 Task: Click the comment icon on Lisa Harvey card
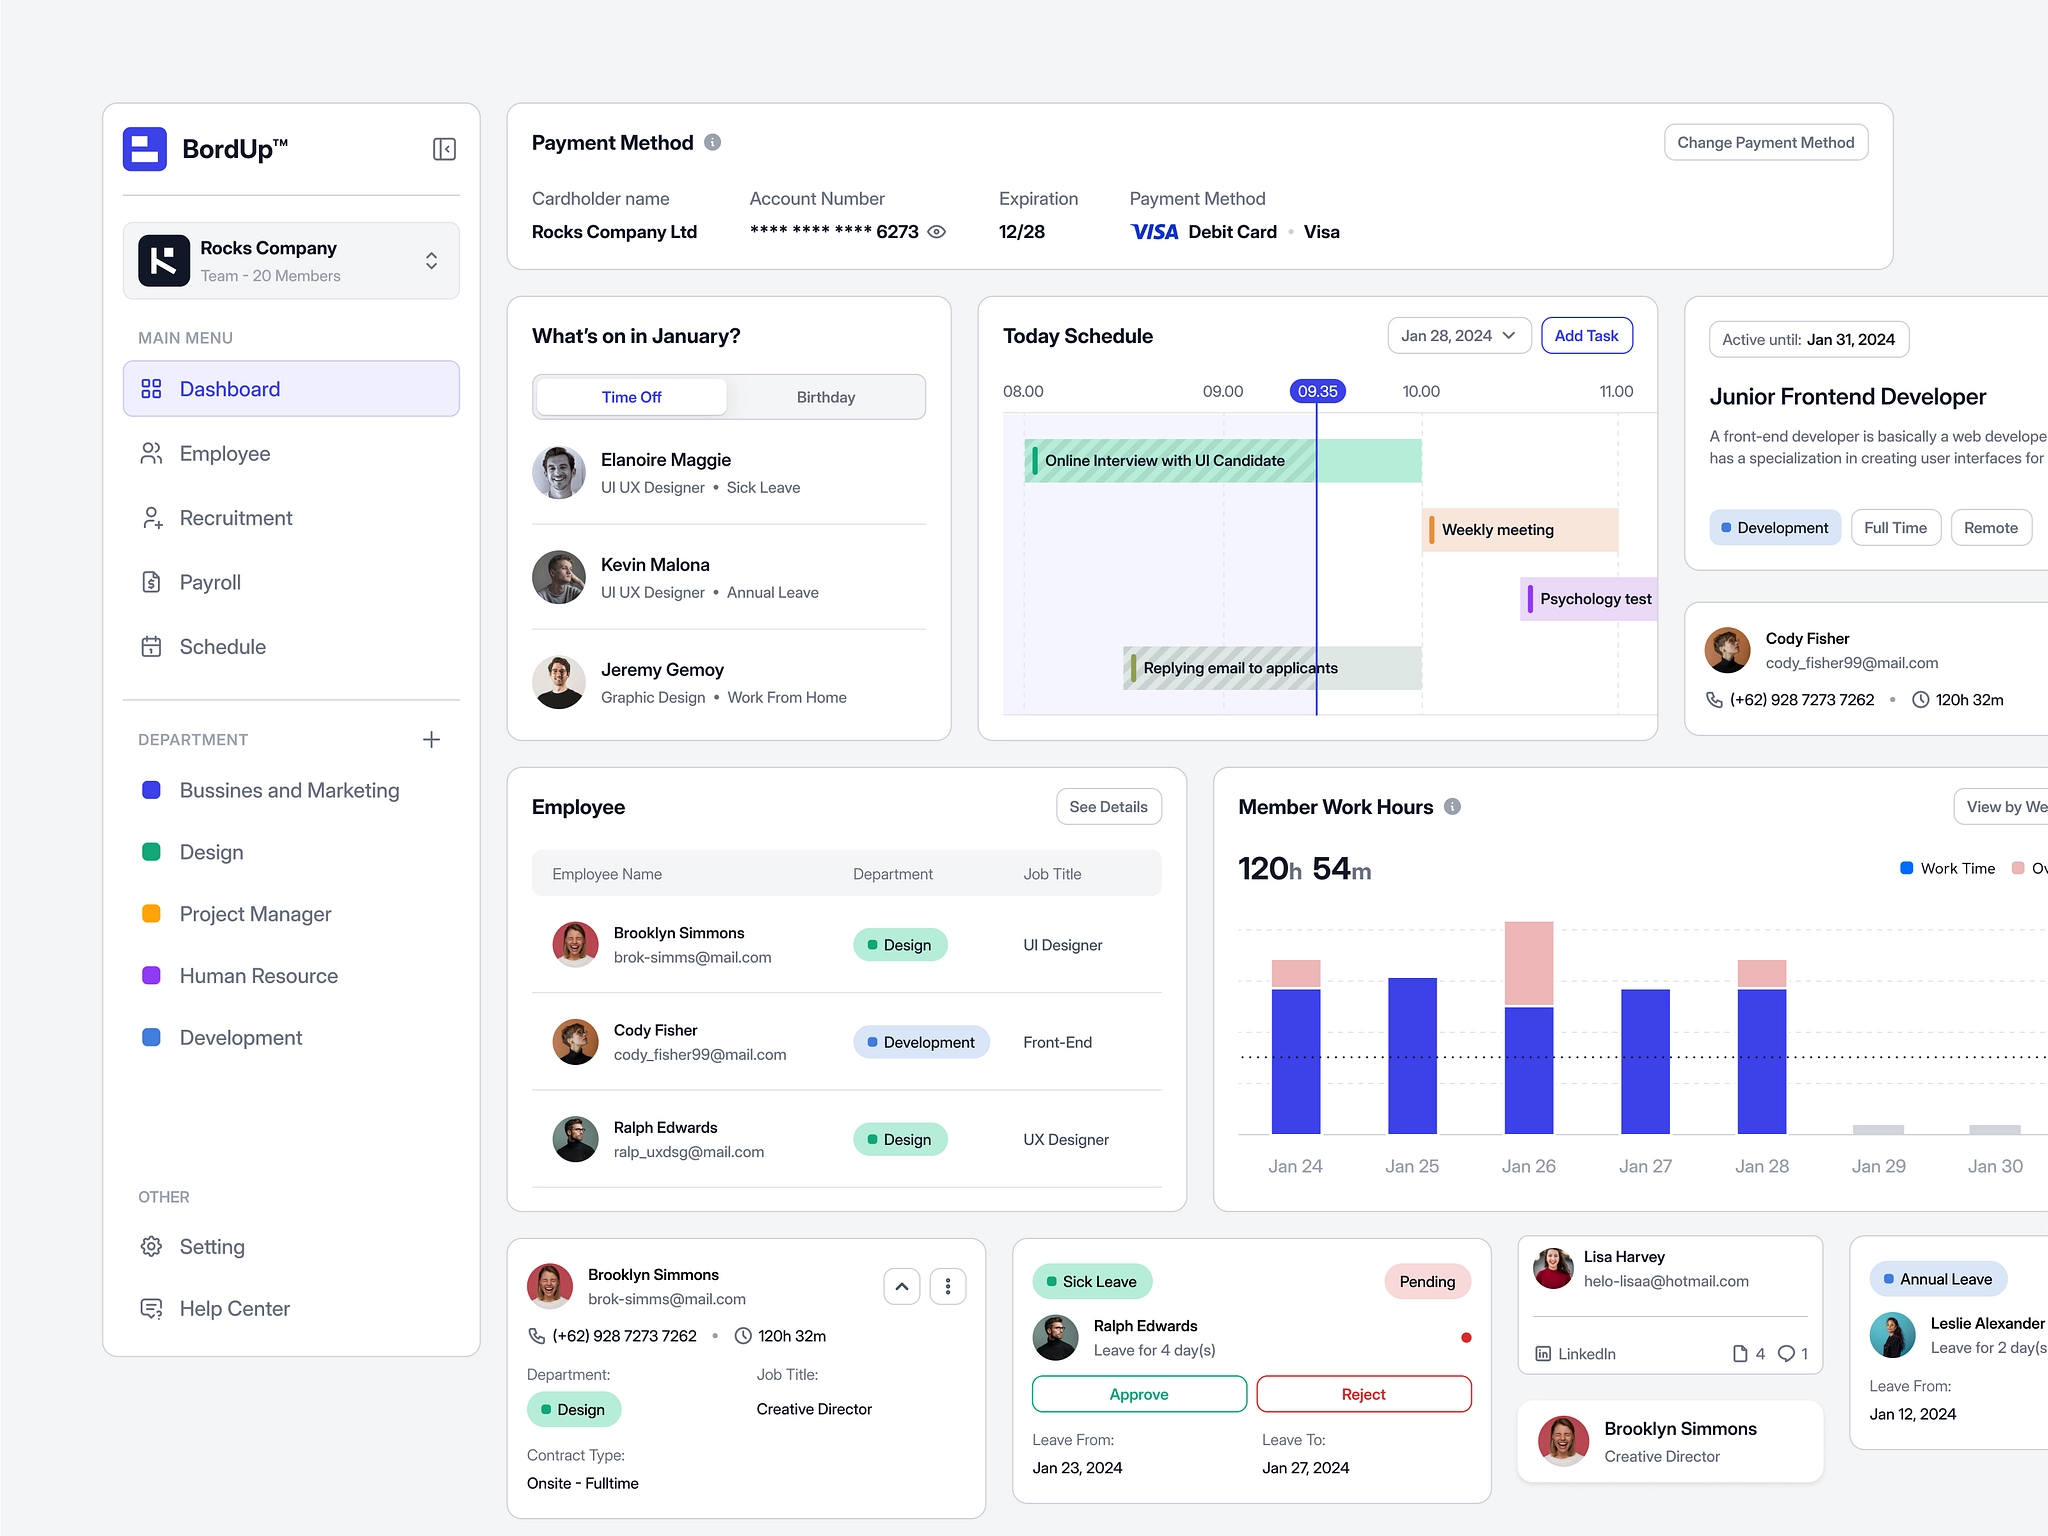[1786, 1353]
